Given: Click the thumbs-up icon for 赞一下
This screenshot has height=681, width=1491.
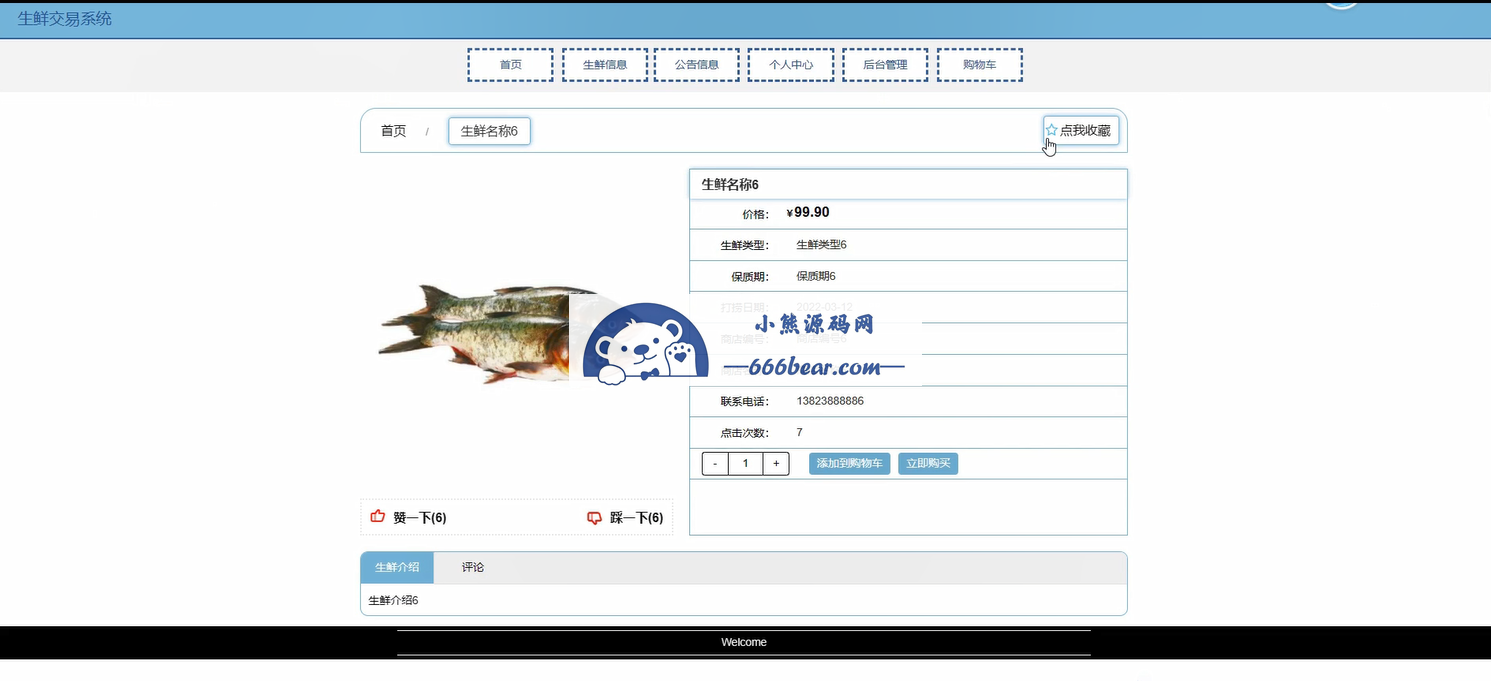Looking at the screenshot, I should (x=378, y=517).
